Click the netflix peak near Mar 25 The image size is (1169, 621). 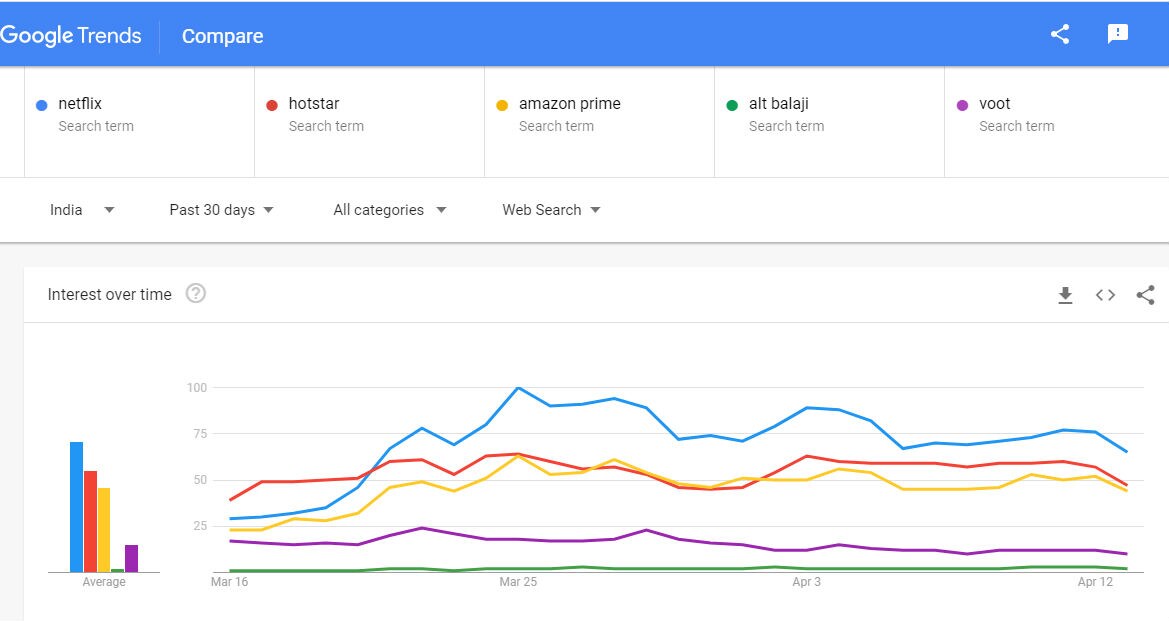point(518,388)
